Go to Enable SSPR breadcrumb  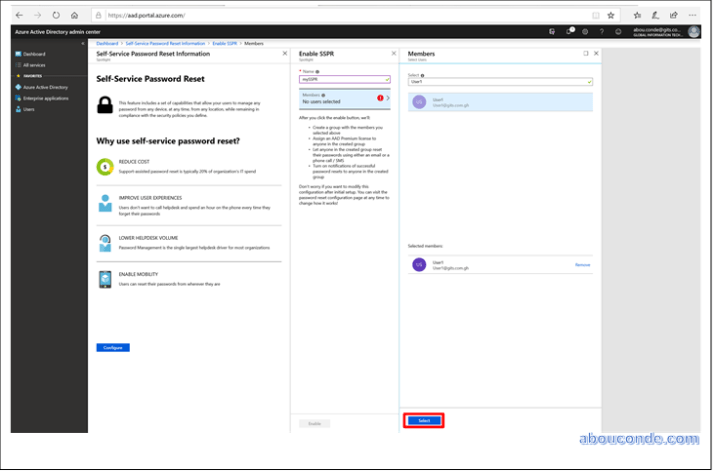(x=224, y=44)
